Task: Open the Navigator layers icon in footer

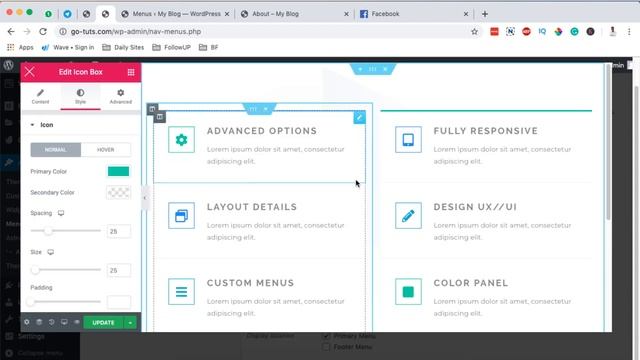Action: [39, 322]
